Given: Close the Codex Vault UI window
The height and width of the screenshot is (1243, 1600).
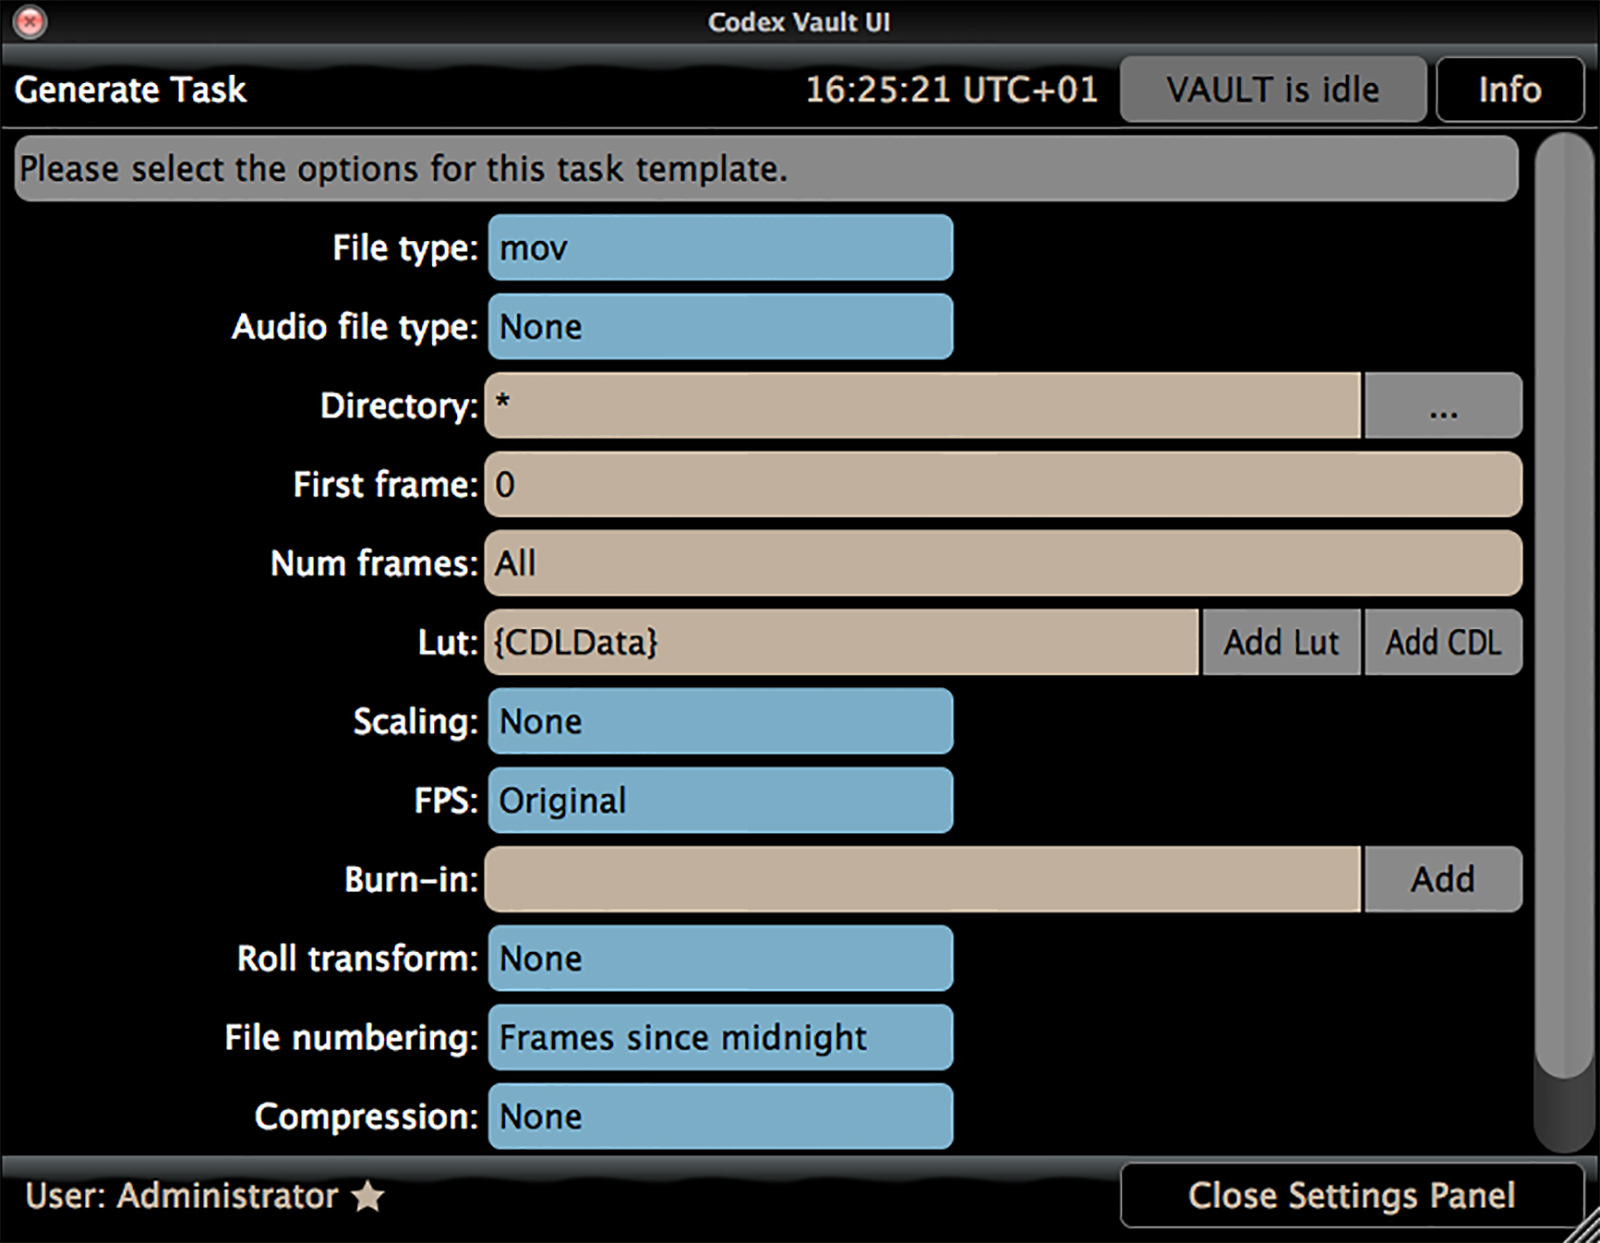Looking at the screenshot, I should [31, 21].
